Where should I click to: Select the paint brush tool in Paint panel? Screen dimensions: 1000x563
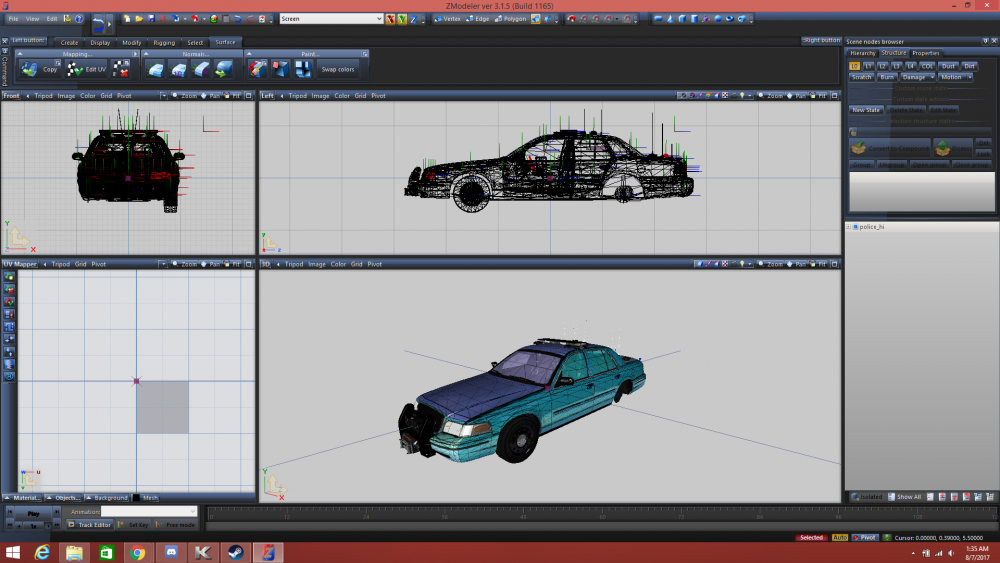(257, 69)
